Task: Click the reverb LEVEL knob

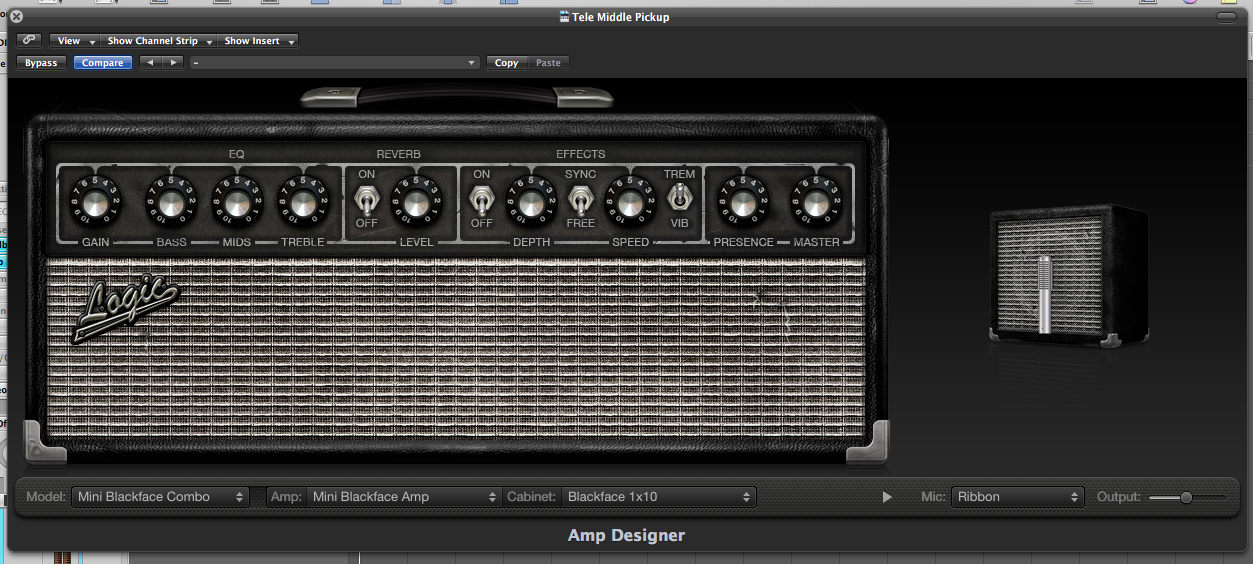Action: (x=417, y=204)
